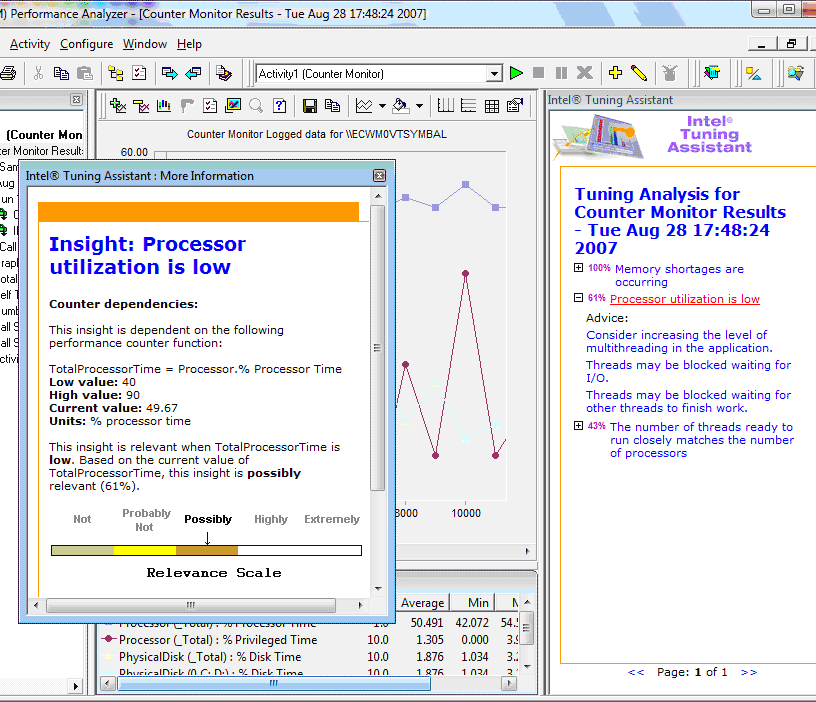816x702 pixels.
Task: Open the Configure menu
Action: click(x=86, y=44)
